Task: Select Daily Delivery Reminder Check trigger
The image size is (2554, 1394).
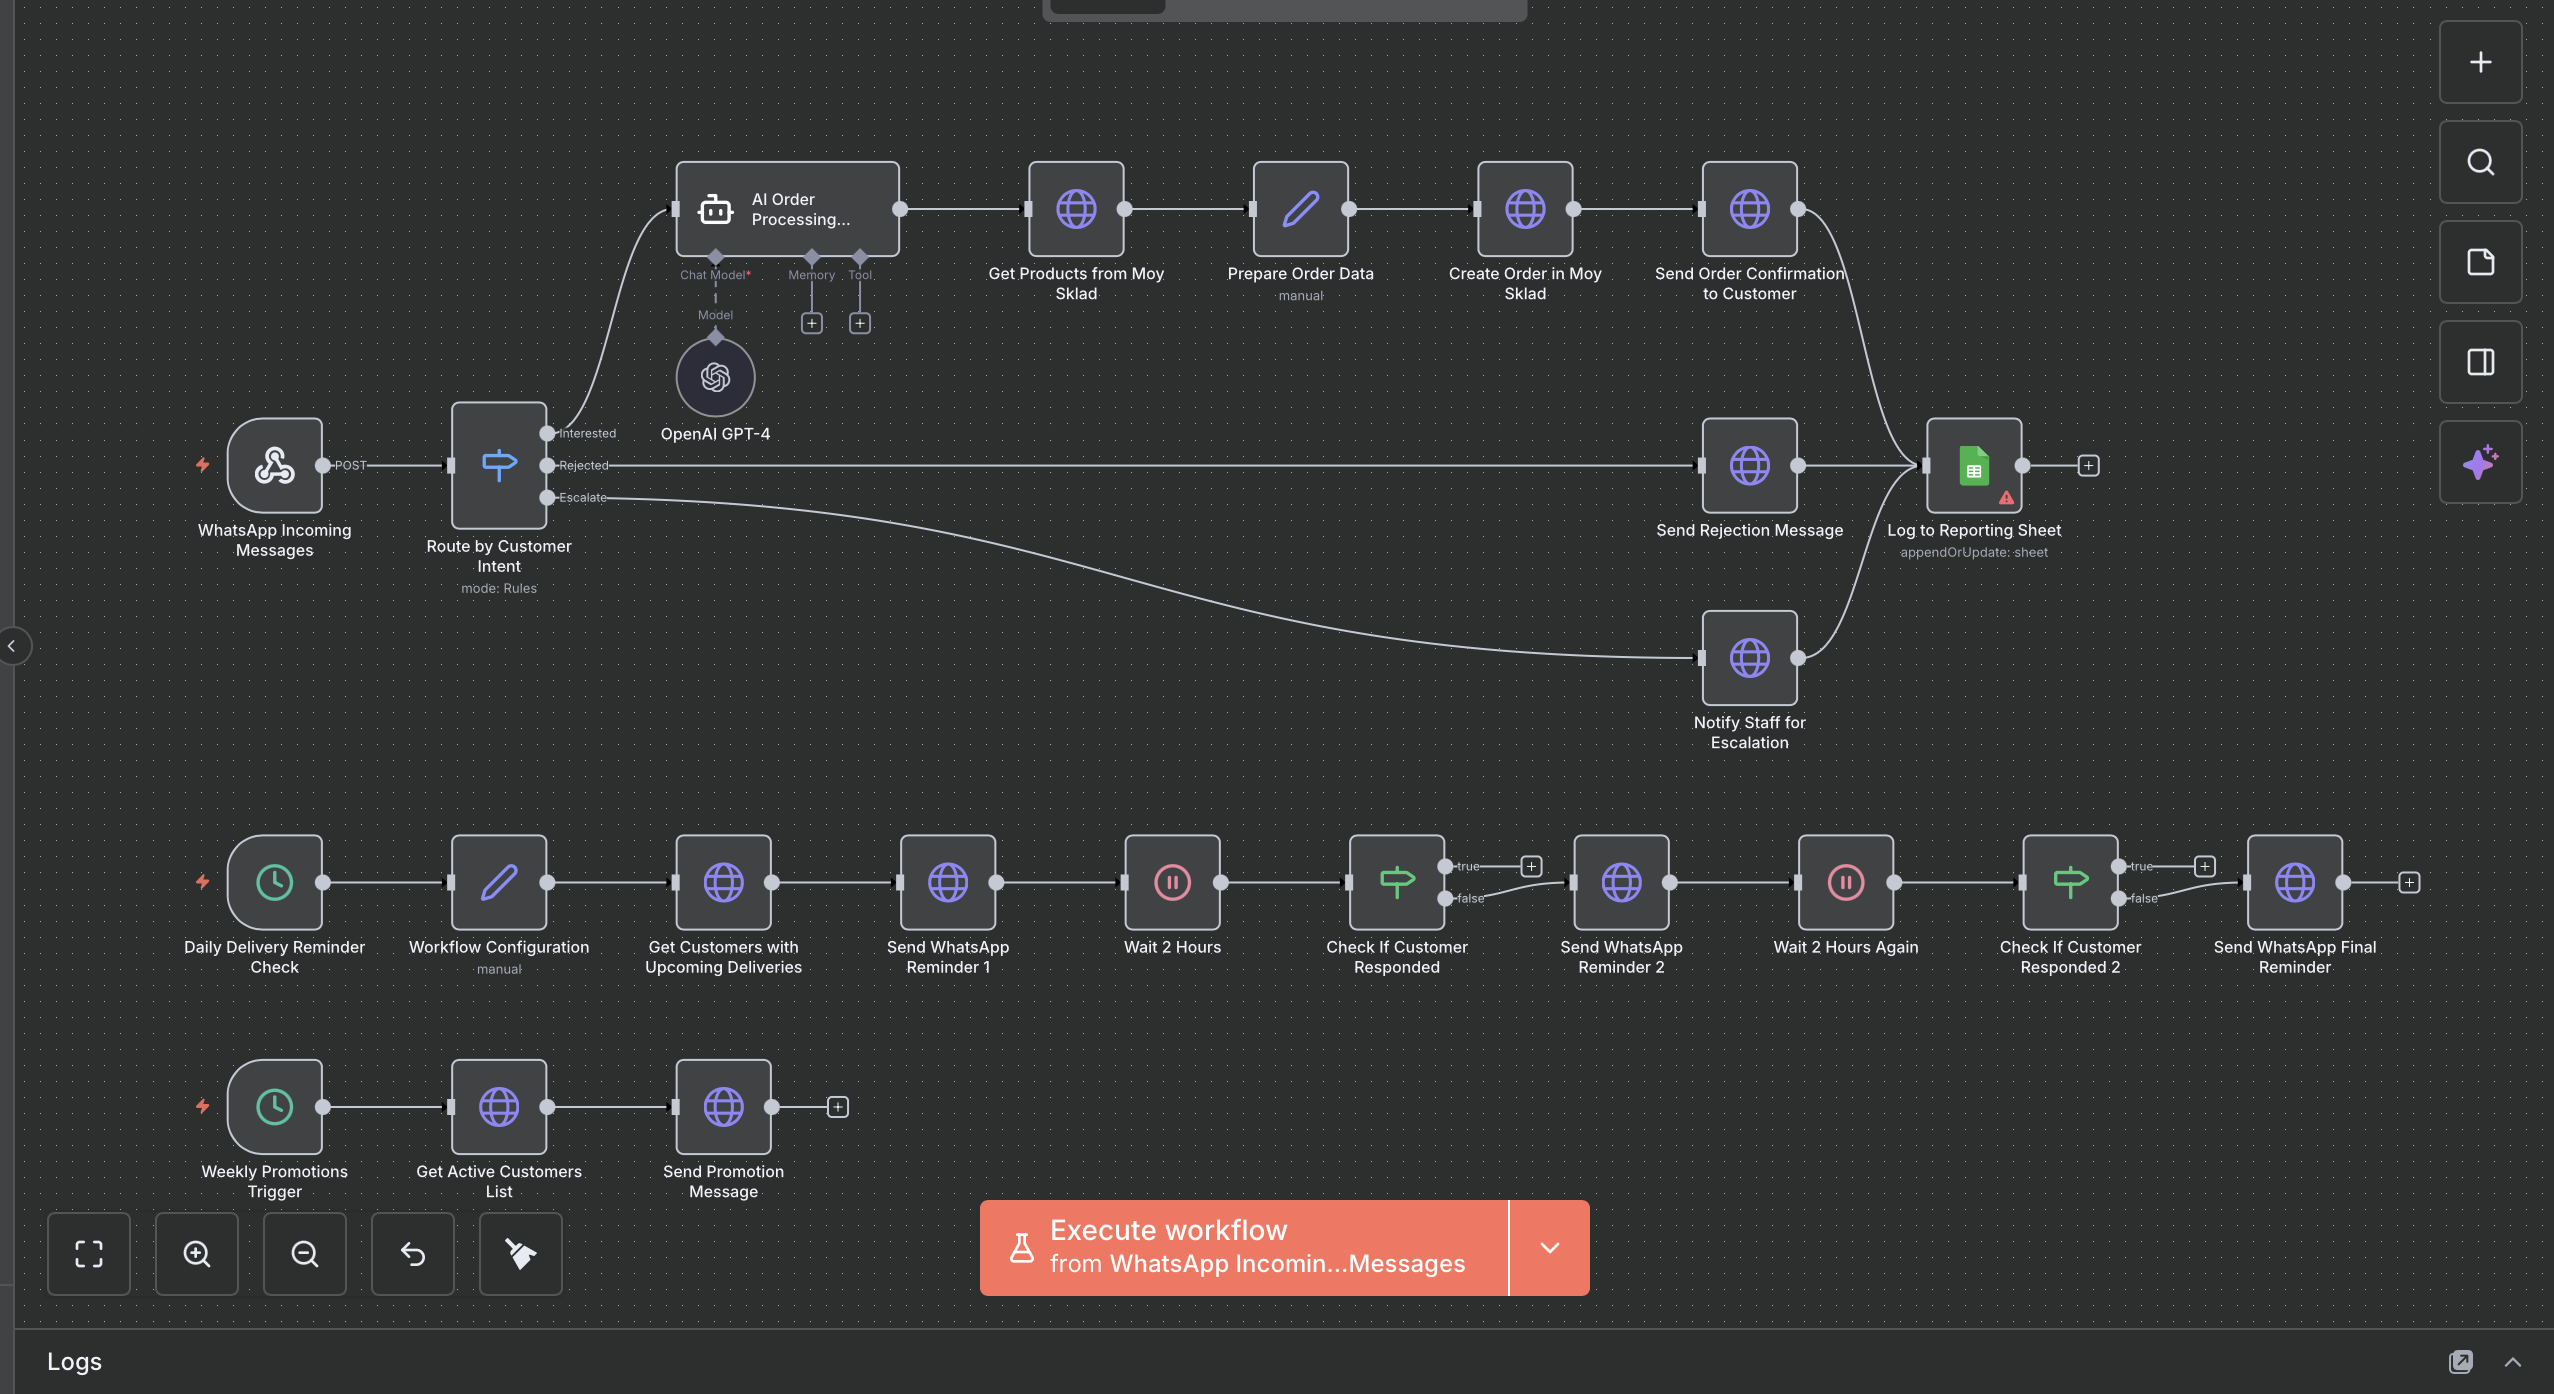Action: pos(274,882)
